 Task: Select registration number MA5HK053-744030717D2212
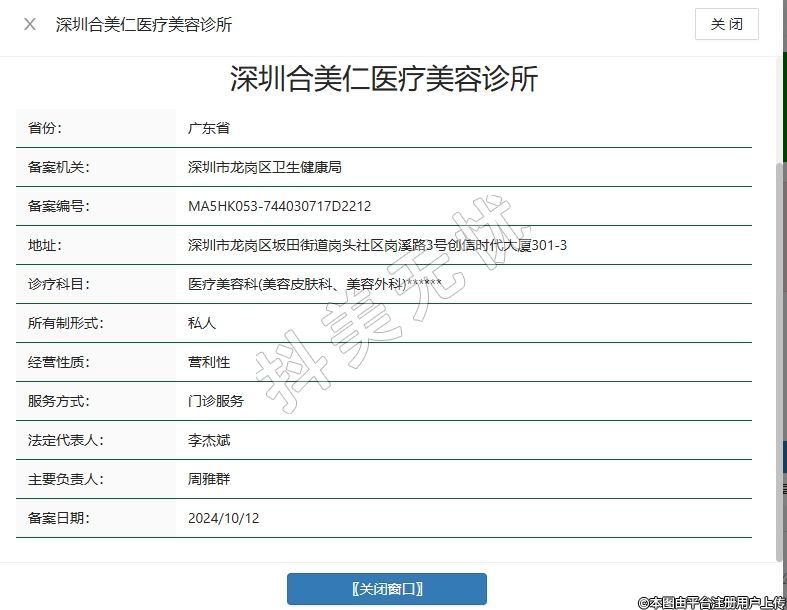tap(279, 207)
